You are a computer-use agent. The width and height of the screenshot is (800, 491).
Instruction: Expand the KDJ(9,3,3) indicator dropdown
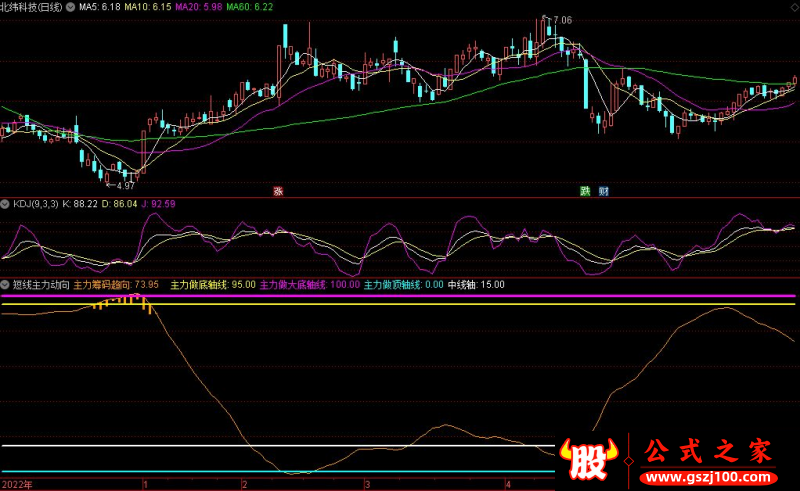pyautogui.click(x=5, y=204)
